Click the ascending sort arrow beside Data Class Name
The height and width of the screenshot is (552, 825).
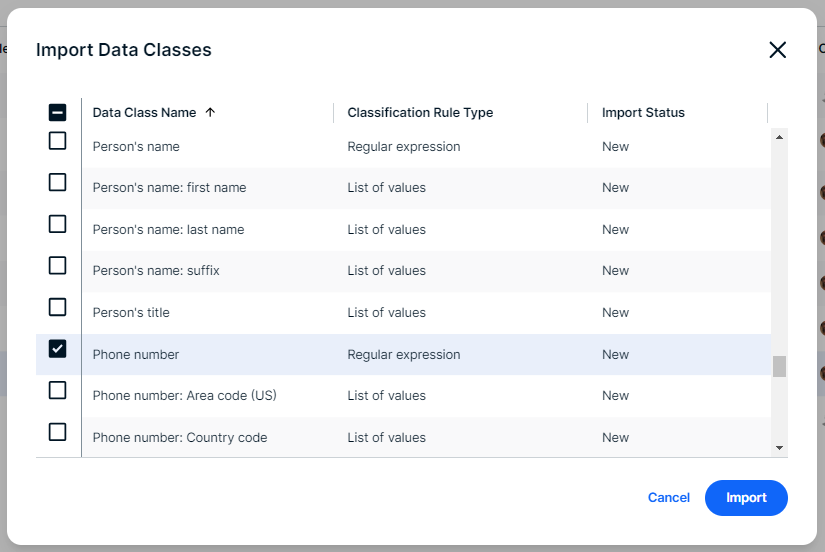[210, 113]
